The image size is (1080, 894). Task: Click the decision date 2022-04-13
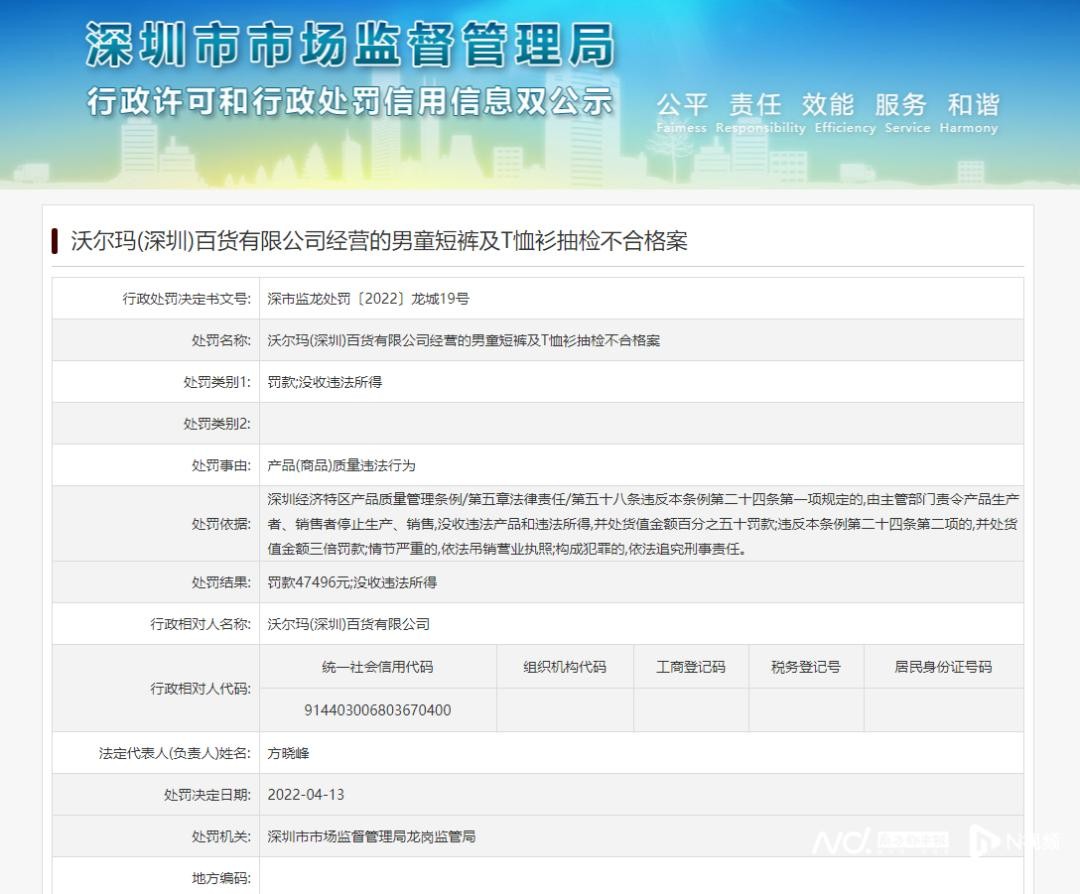(x=306, y=795)
